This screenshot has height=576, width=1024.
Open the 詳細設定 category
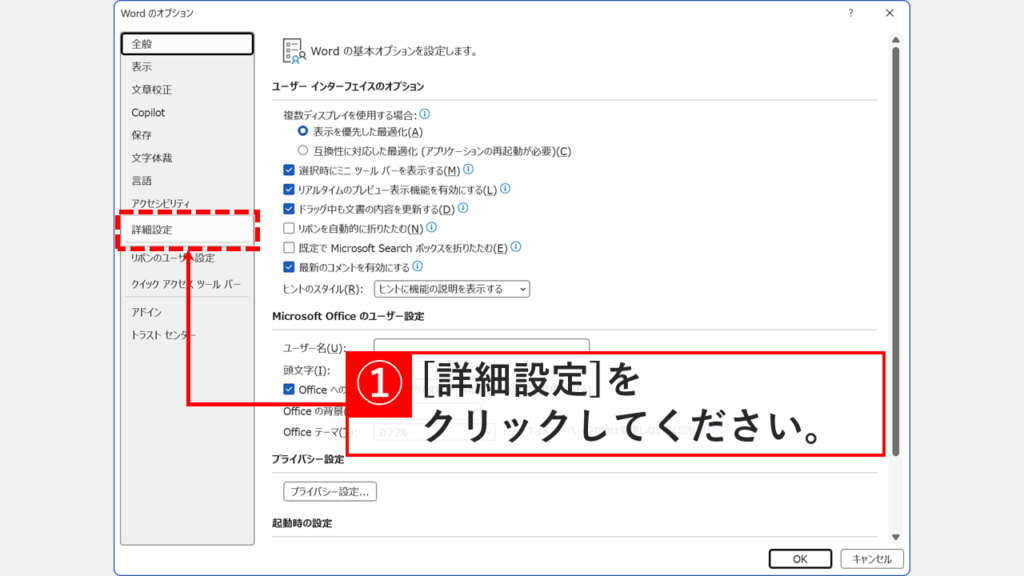point(187,230)
